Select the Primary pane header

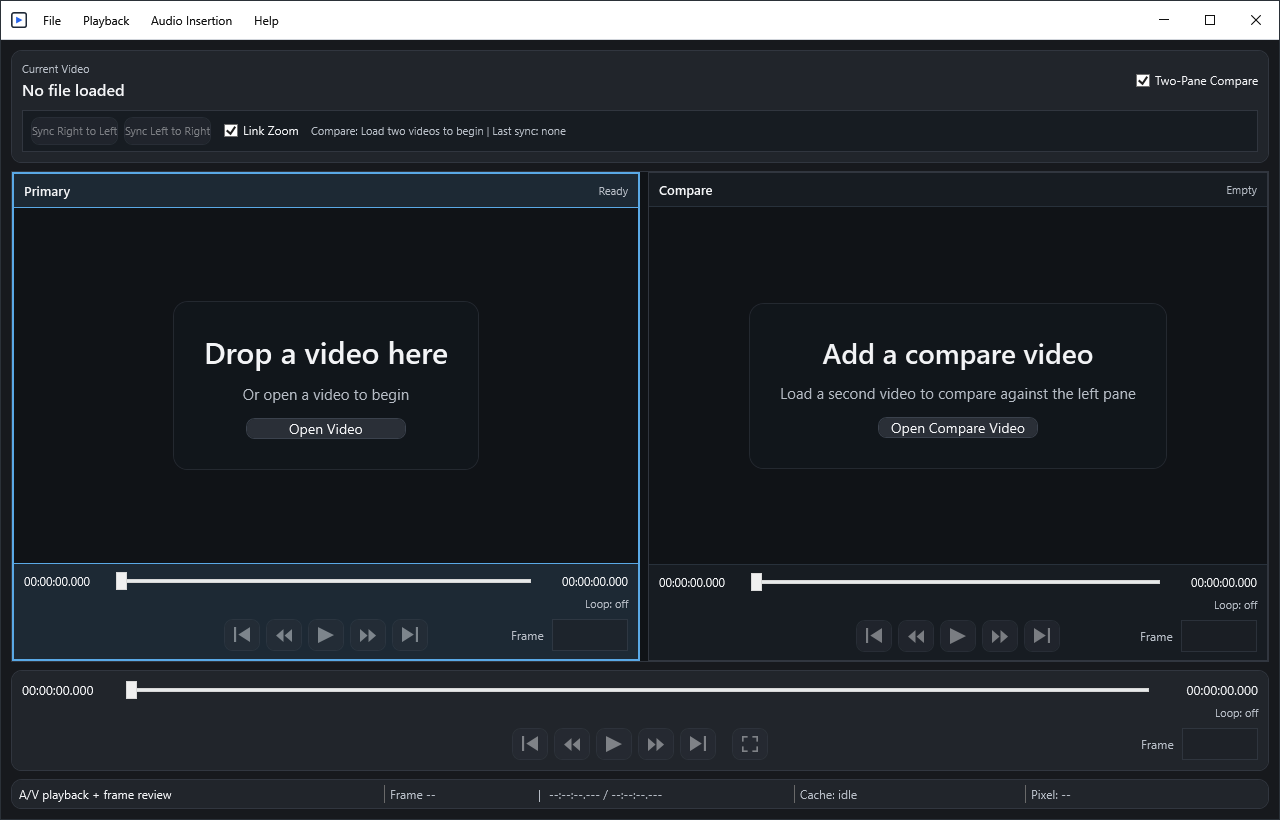coord(326,191)
